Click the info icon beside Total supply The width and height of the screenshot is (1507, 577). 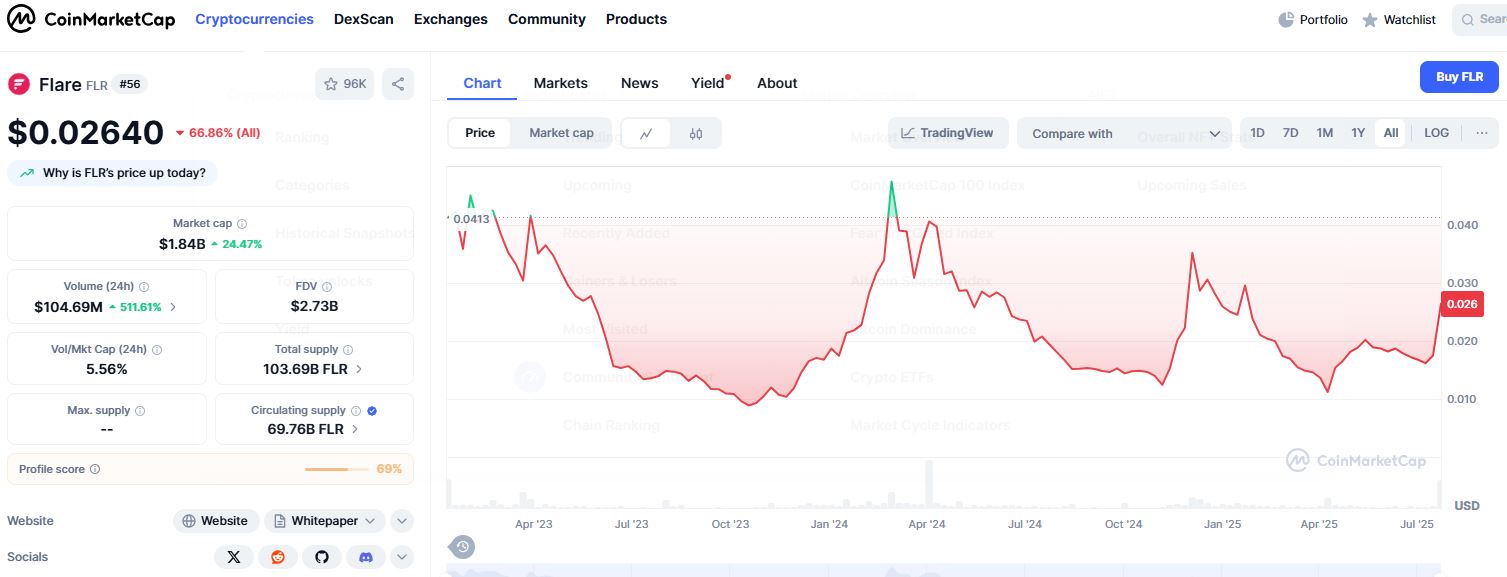[x=348, y=350]
